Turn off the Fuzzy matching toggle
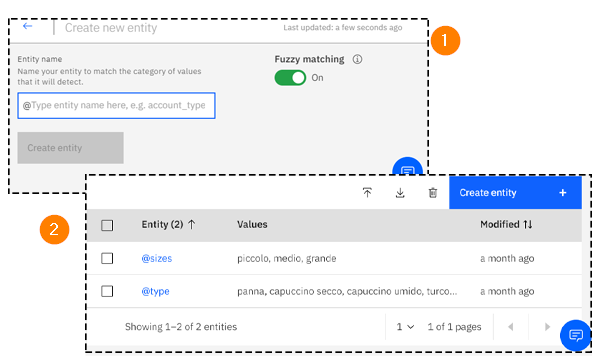 click(x=290, y=78)
